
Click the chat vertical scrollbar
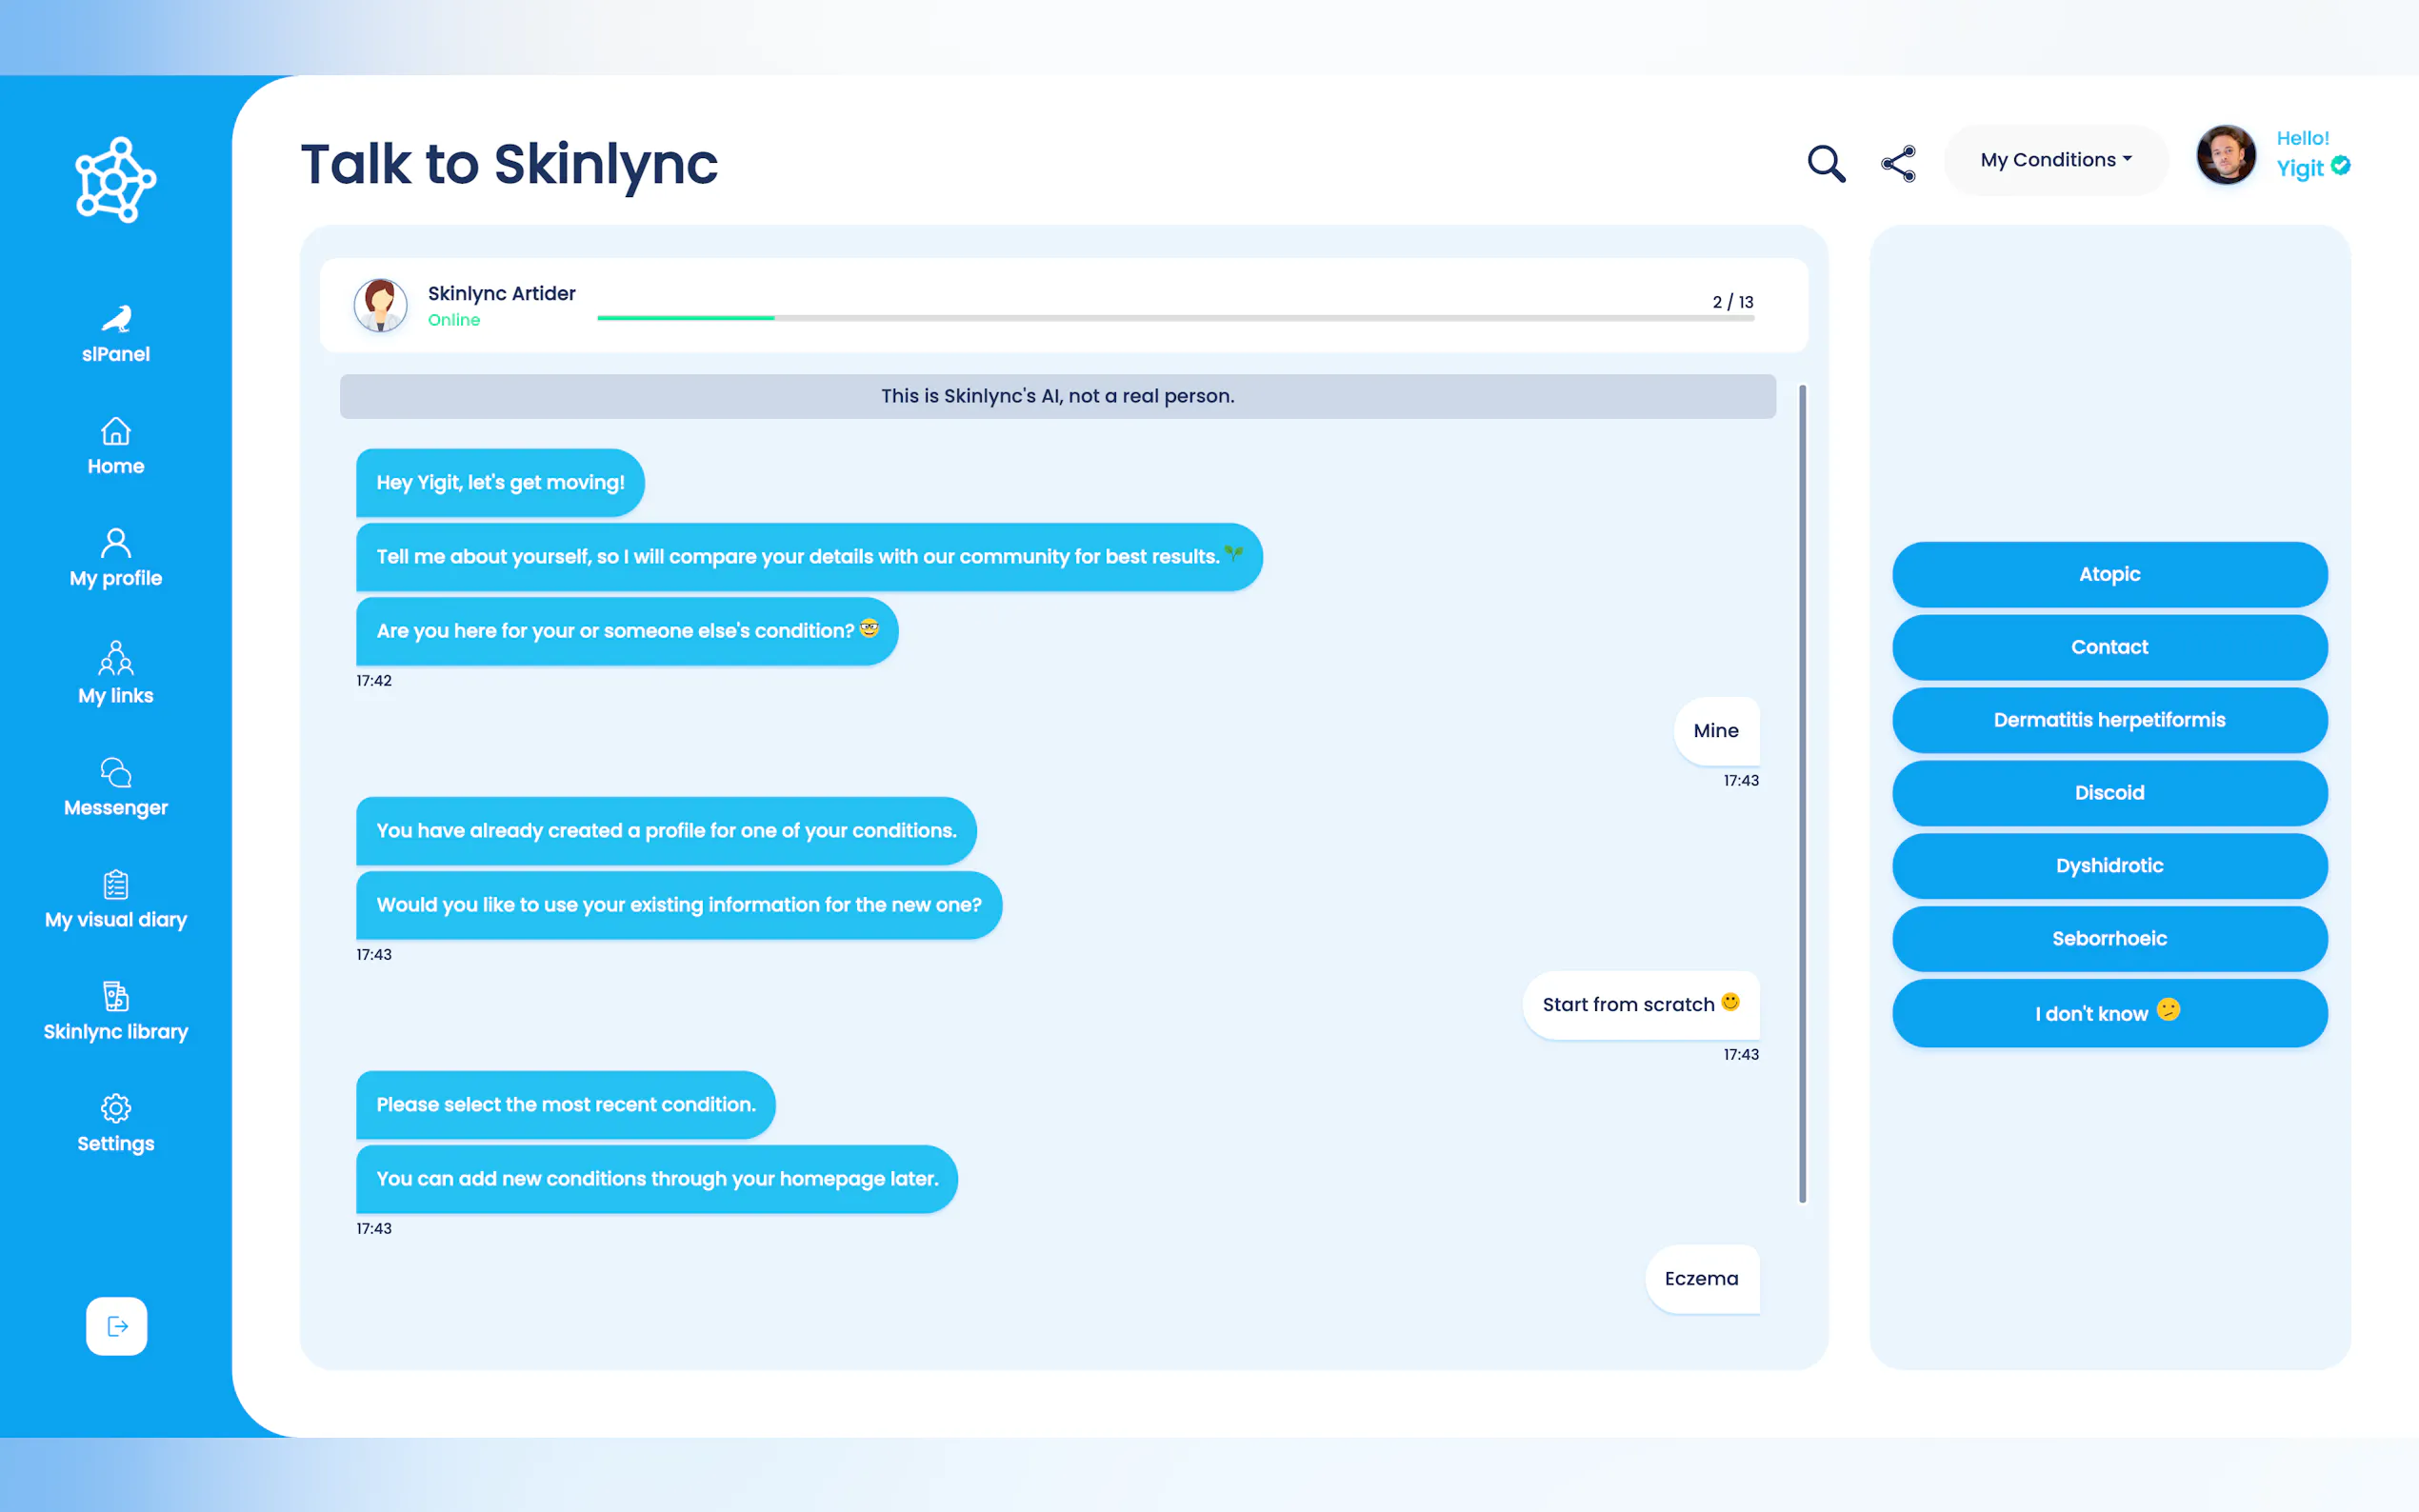[x=1802, y=793]
